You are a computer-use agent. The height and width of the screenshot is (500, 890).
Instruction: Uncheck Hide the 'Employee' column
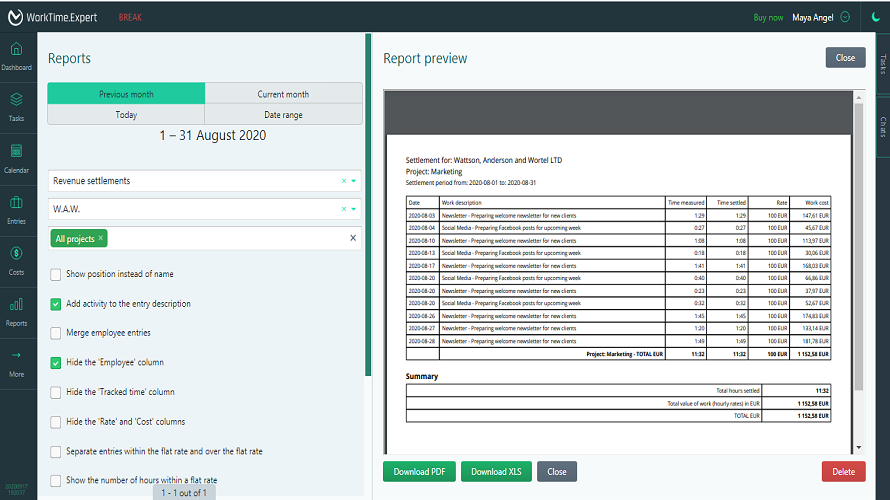click(x=56, y=363)
